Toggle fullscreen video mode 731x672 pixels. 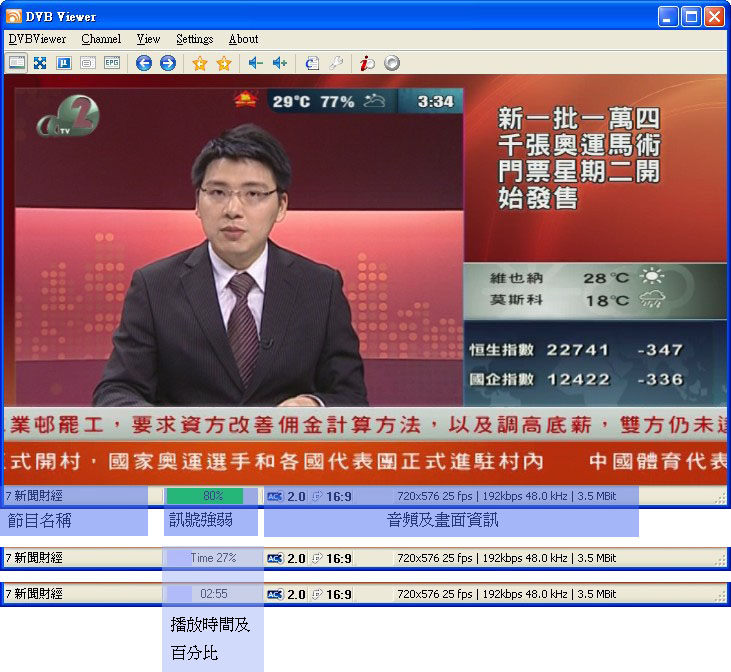pos(40,63)
